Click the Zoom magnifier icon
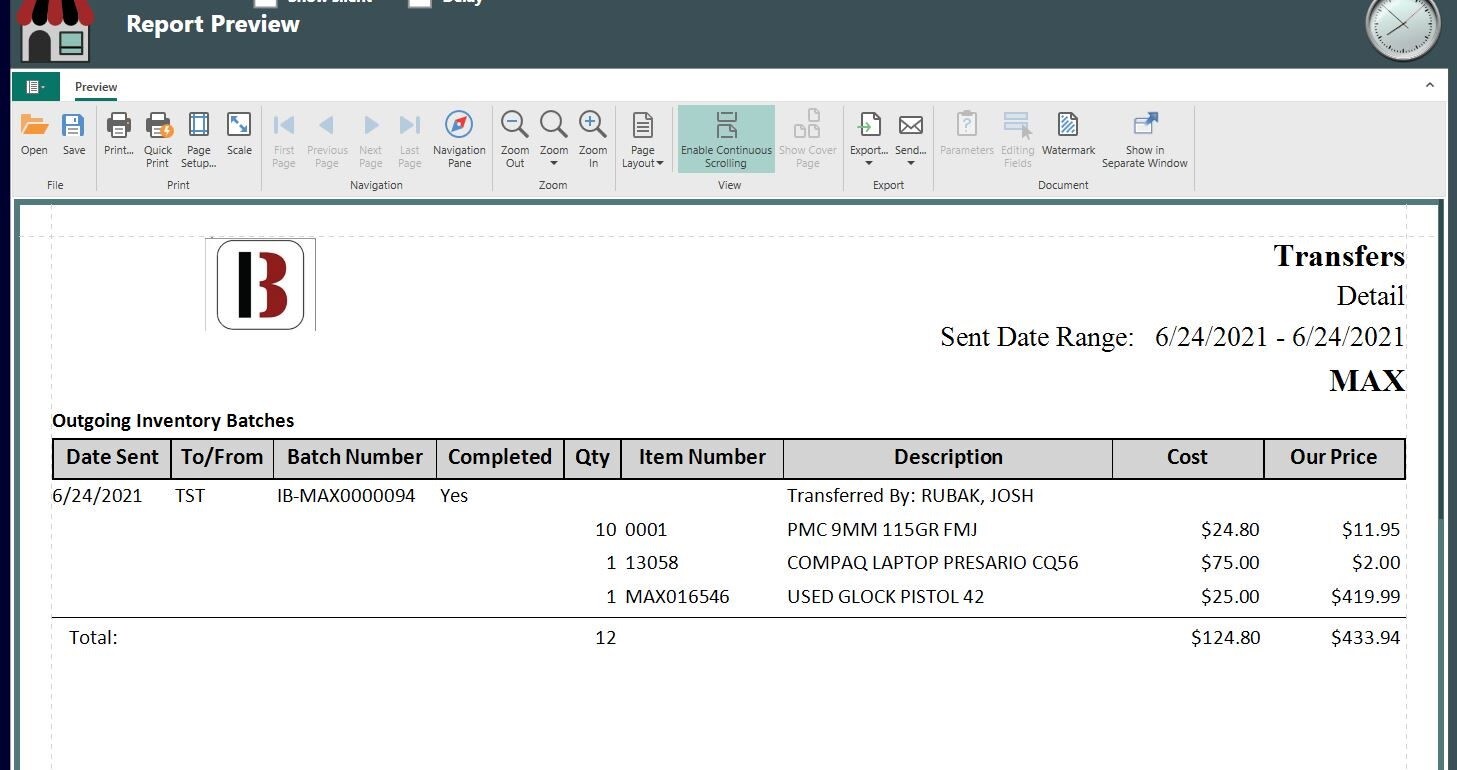 554,125
